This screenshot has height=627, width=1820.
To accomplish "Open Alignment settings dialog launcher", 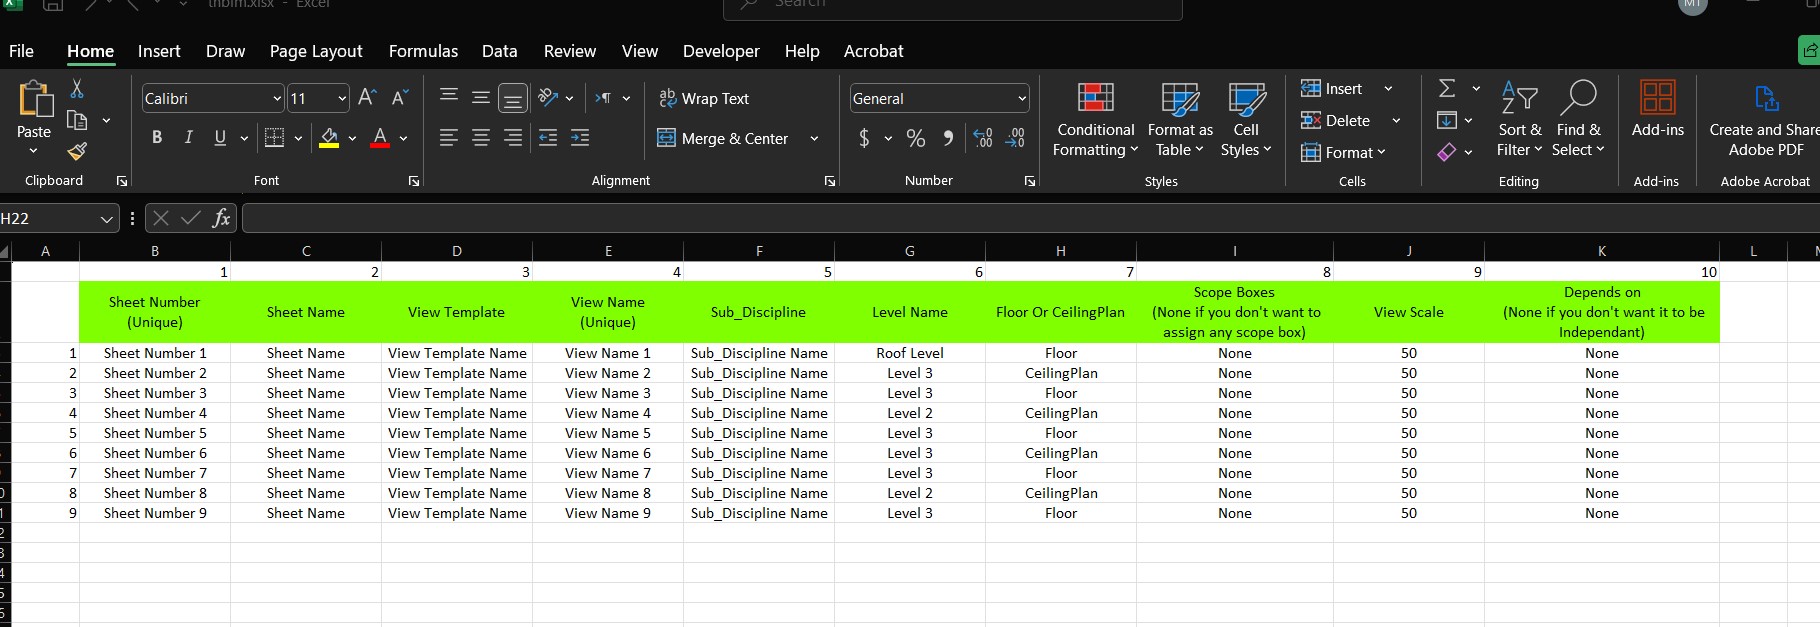I will point(829,181).
